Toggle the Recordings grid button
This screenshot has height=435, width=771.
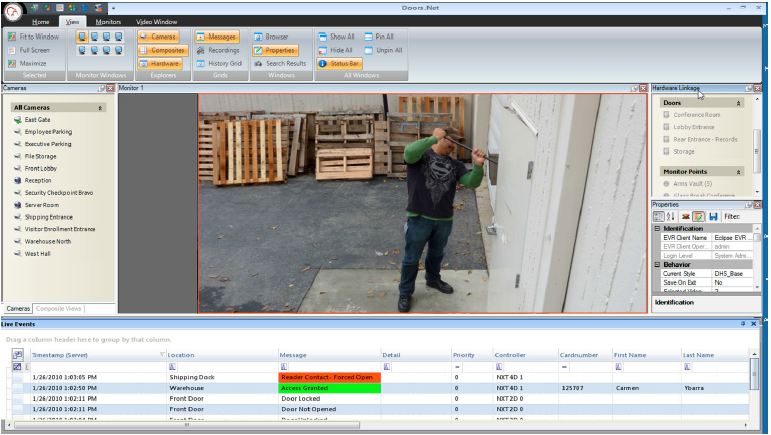(x=218, y=50)
